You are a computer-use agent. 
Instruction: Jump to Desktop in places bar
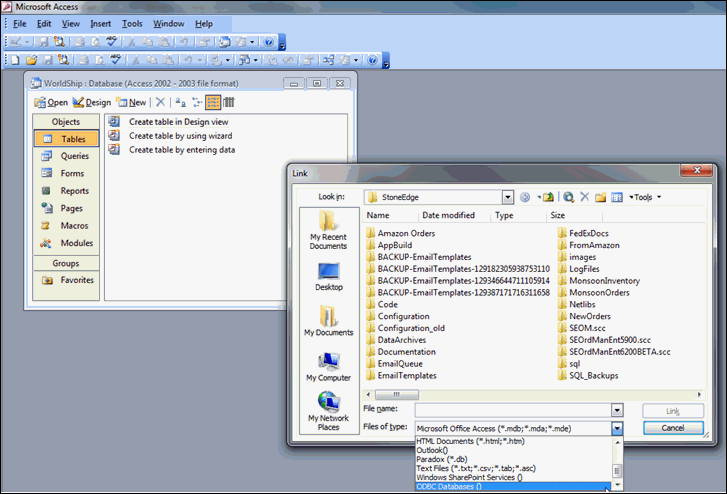[329, 277]
